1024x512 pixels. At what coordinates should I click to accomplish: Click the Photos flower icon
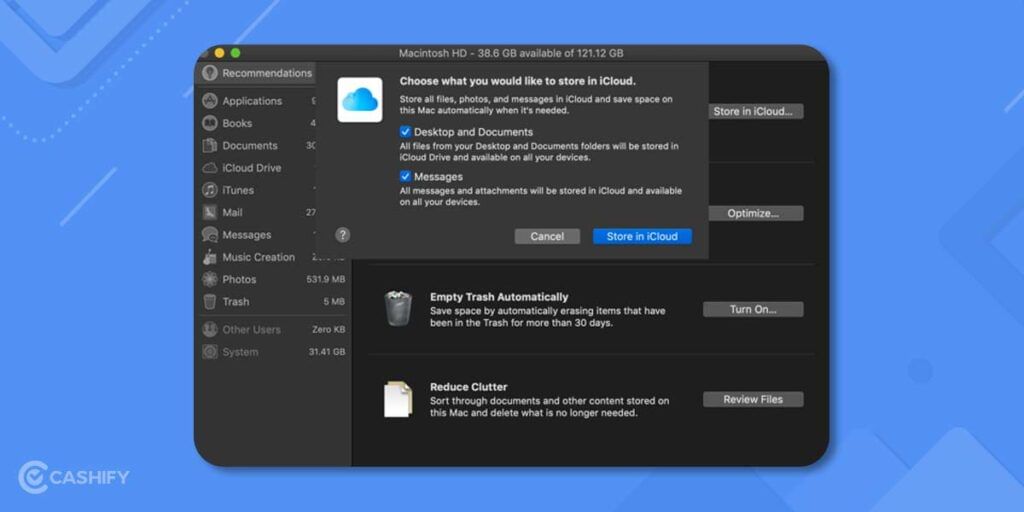pos(210,280)
